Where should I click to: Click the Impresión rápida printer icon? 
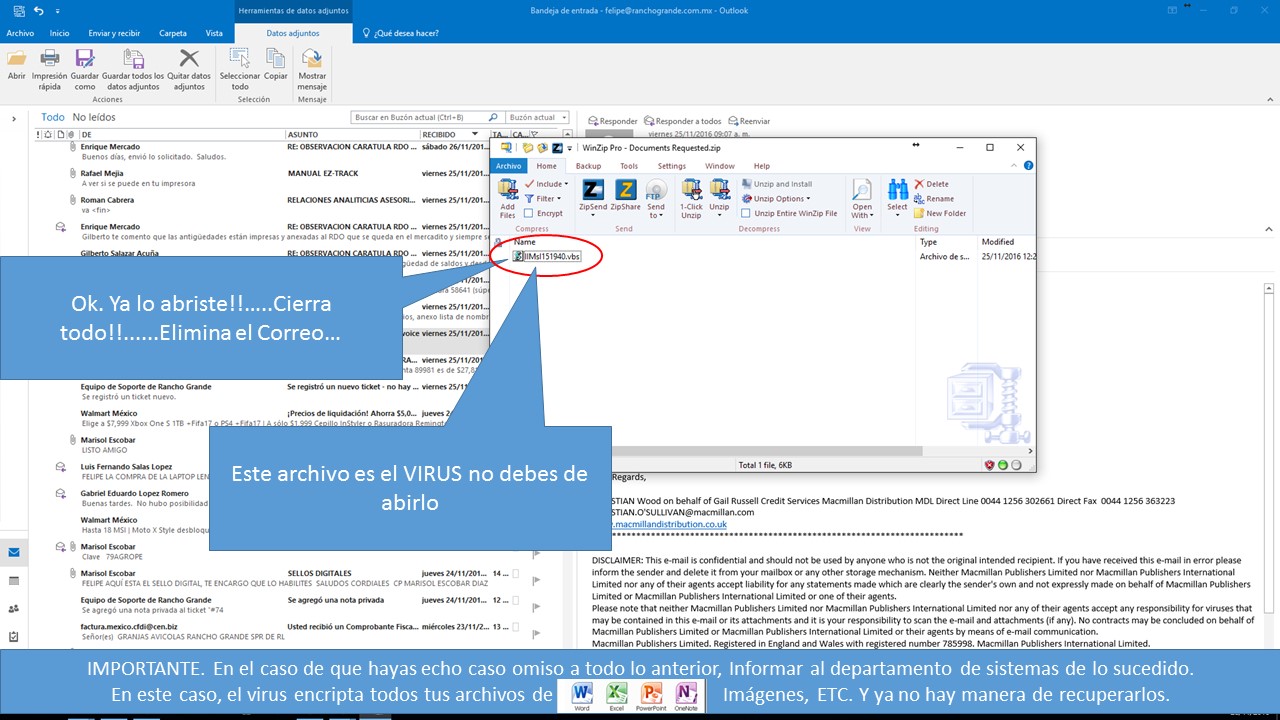tap(49, 58)
